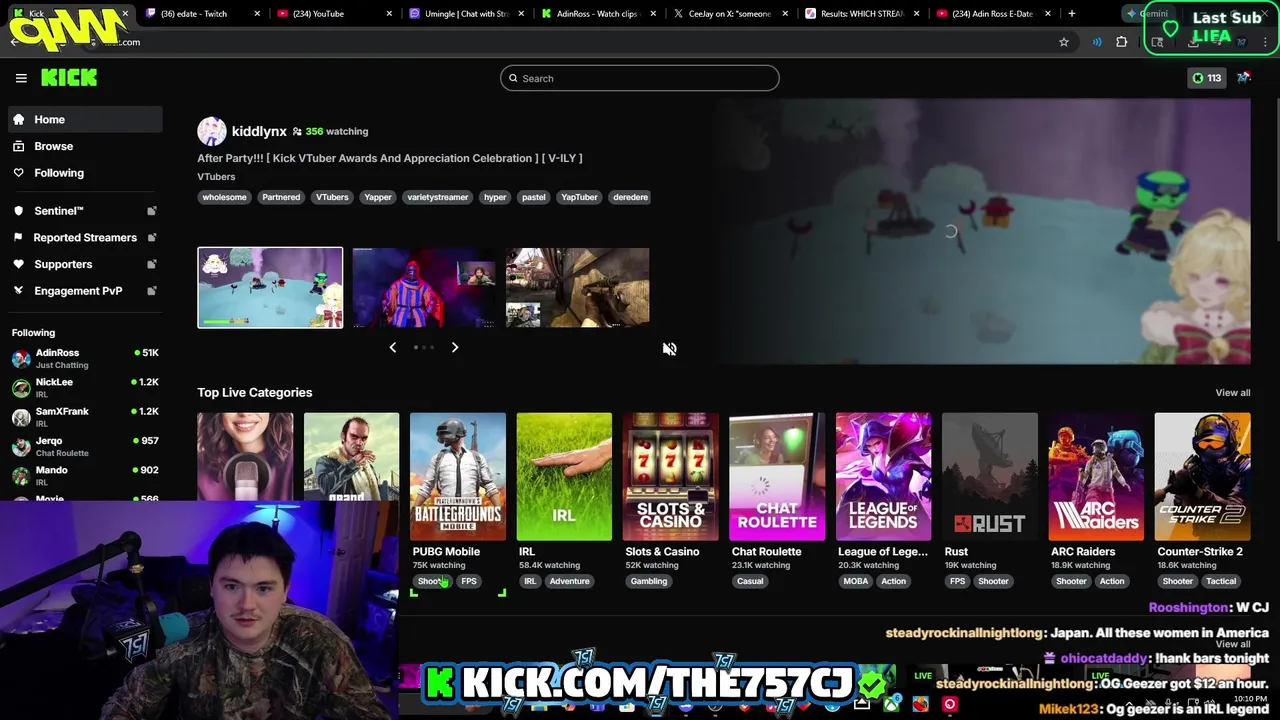This screenshot has height=720, width=1280.
Task: Select the second carousel stream thumbnail
Action: click(424, 288)
